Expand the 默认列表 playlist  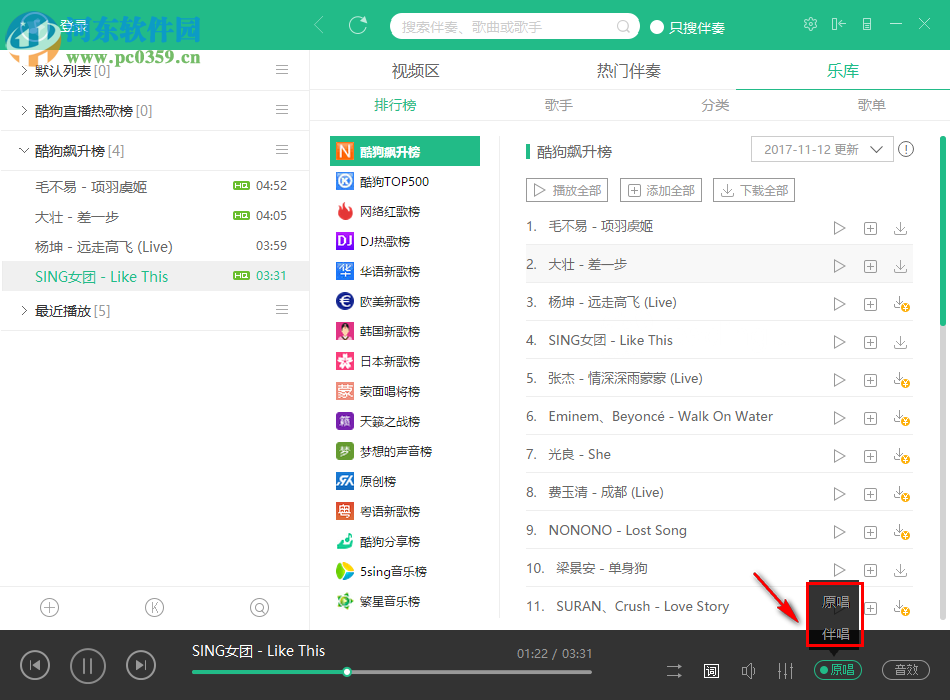coord(24,70)
